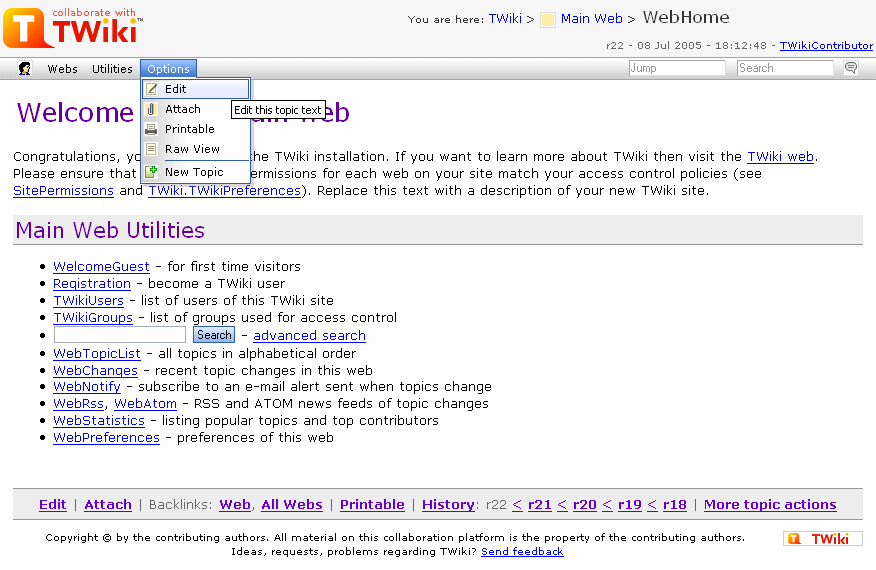Follow the advanced search link
876x570 pixels.
tap(309, 336)
